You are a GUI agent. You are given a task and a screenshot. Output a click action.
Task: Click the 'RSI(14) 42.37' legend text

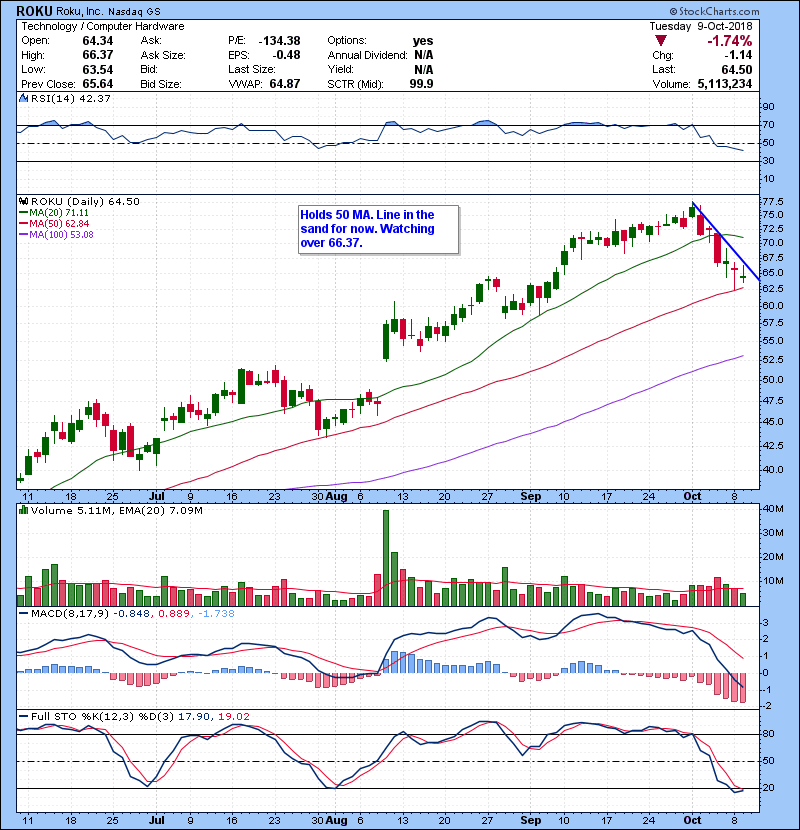click(70, 98)
